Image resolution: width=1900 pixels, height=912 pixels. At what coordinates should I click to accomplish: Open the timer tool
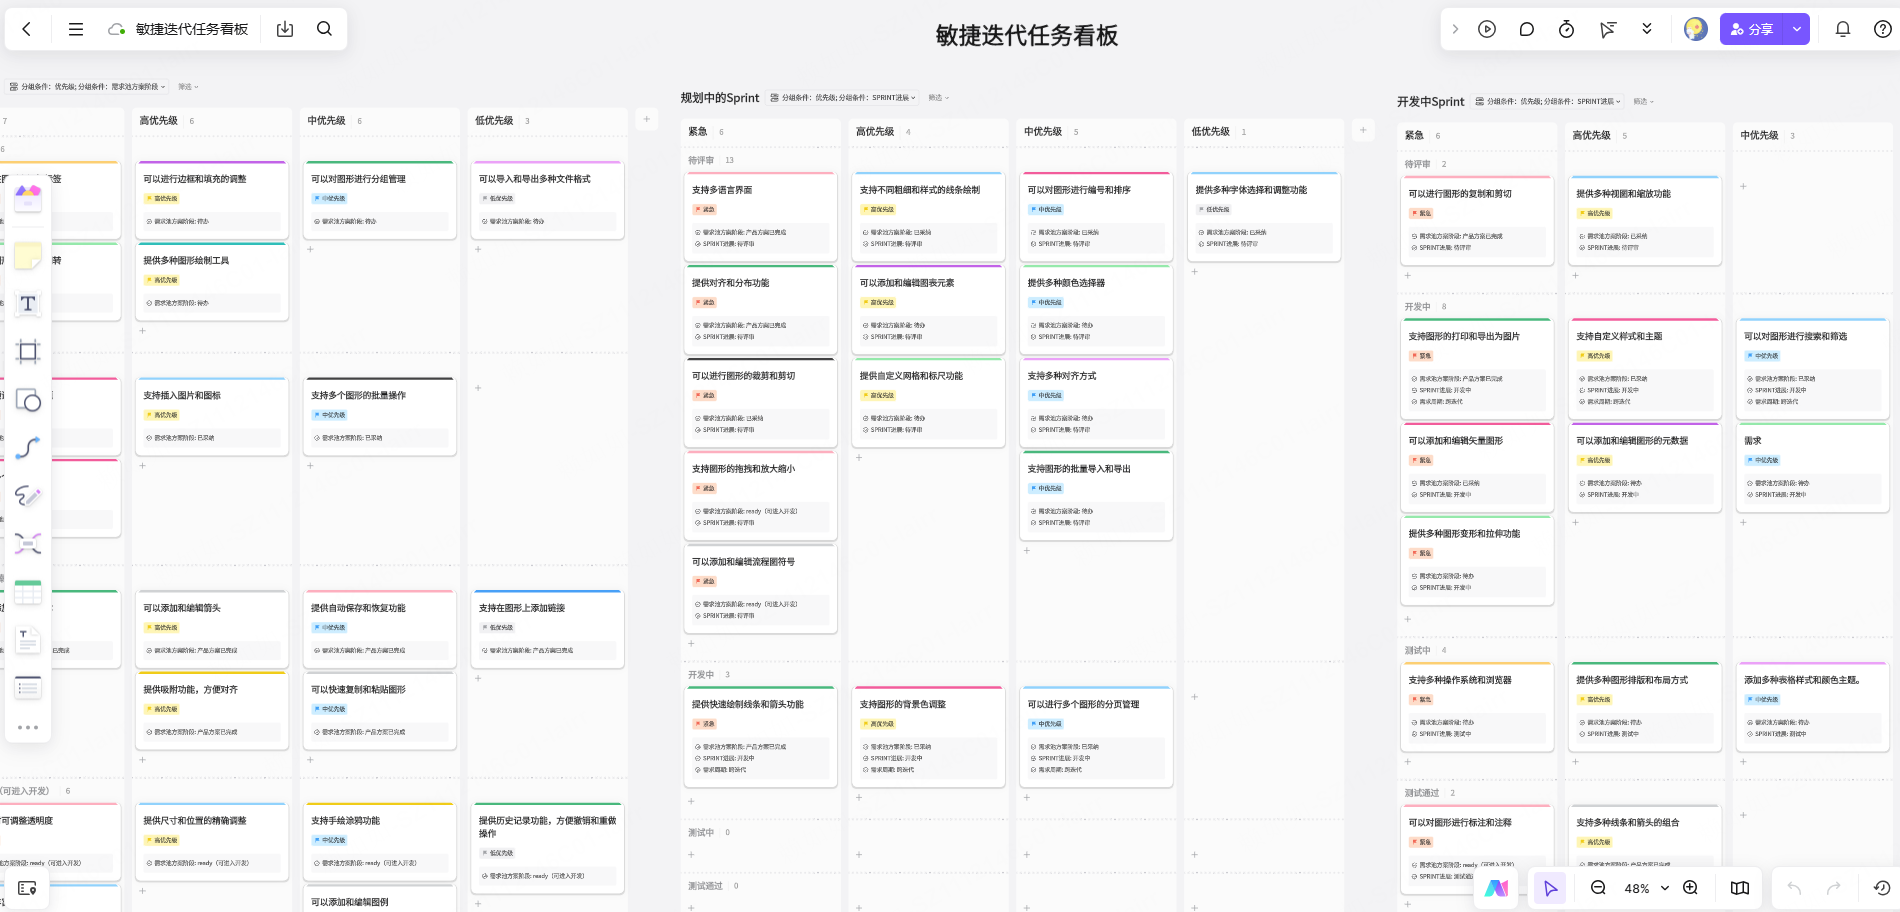pyautogui.click(x=1566, y=29)
